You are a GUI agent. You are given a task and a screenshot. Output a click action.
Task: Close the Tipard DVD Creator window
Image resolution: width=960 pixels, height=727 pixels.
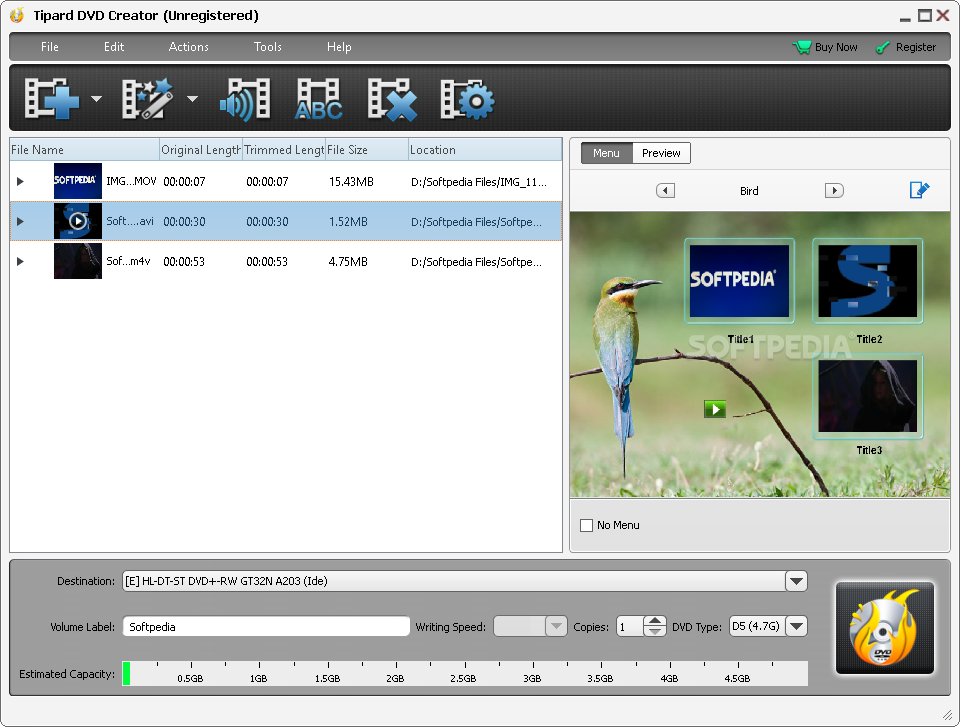tap(943, 15)
